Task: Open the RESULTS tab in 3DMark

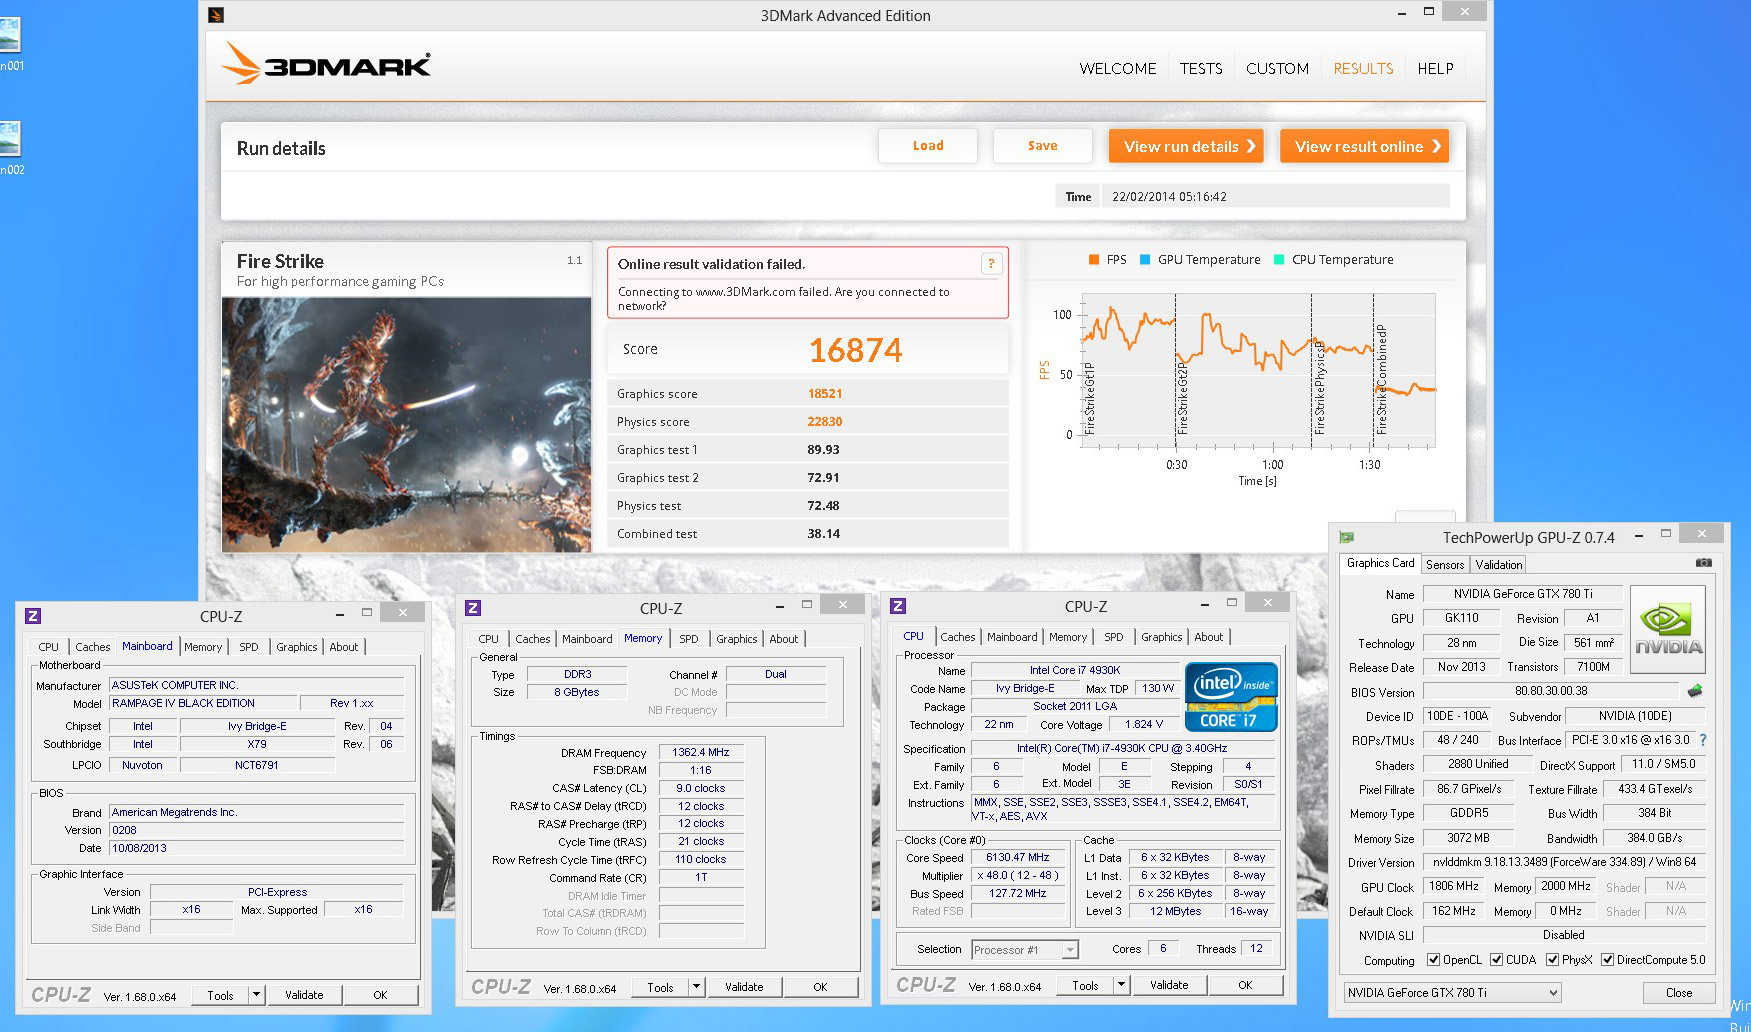Action: click(1363, 68)
